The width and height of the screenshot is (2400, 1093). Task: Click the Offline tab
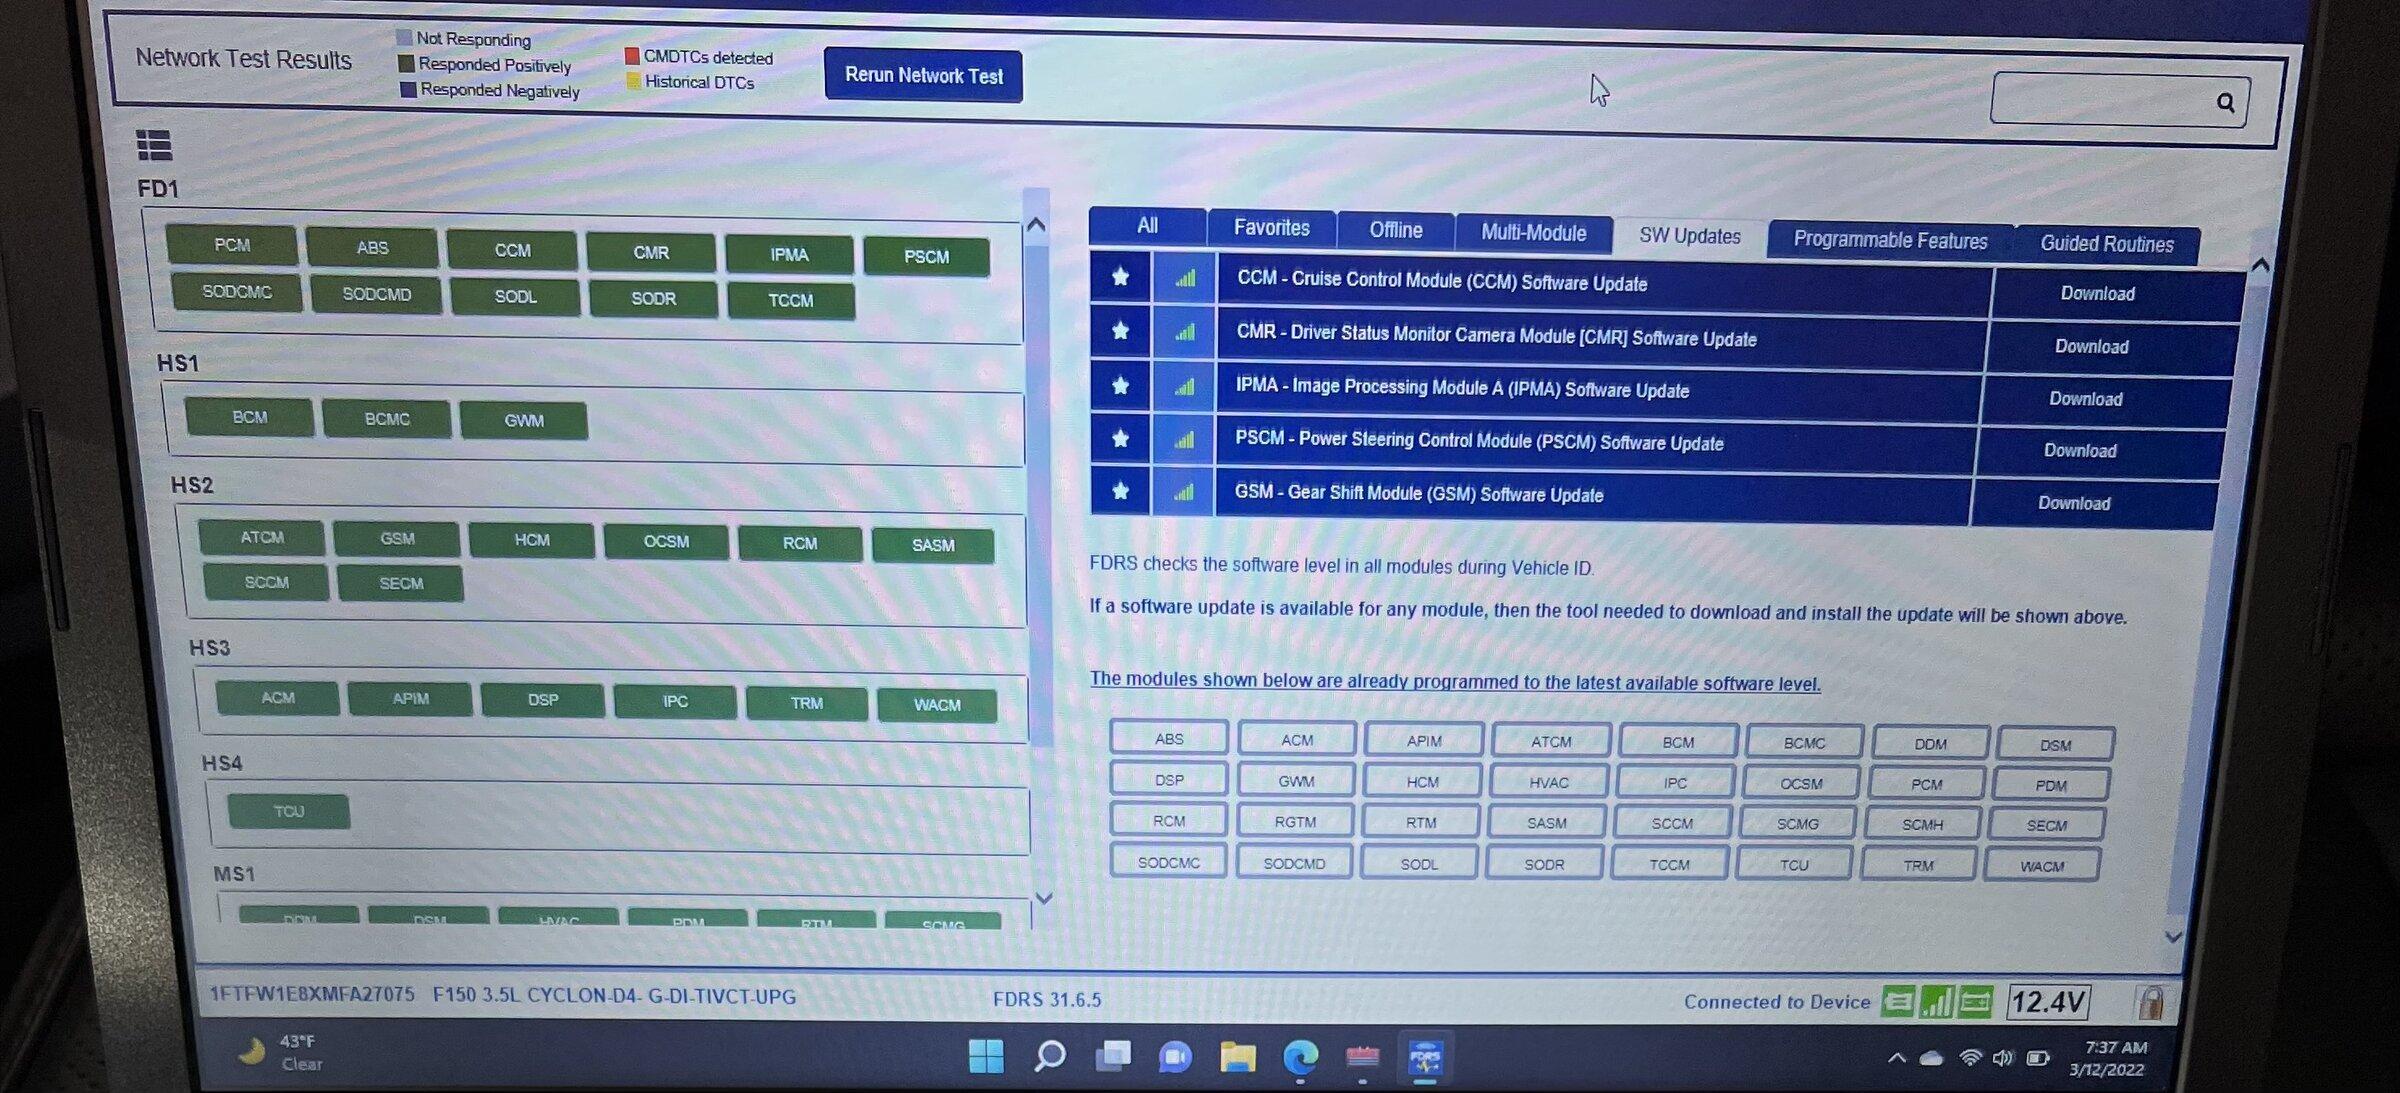point(1396,231)
